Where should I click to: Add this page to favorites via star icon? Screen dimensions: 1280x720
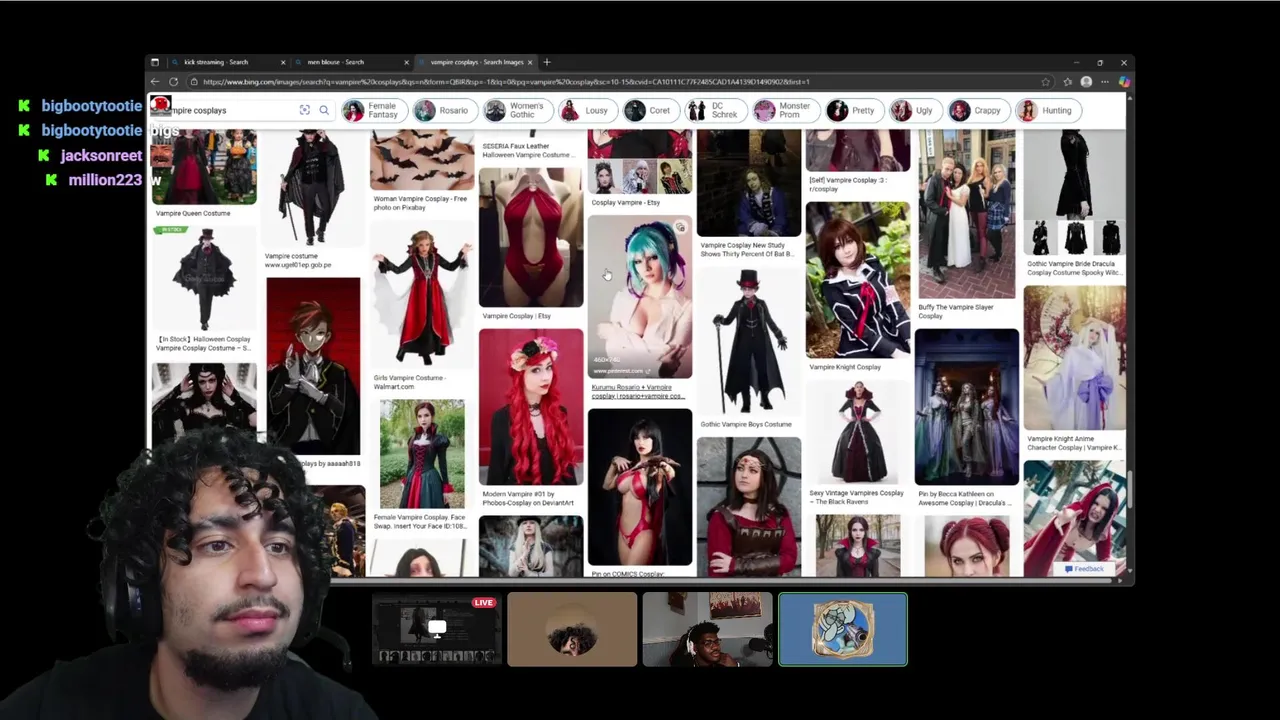pos(1046,82)
